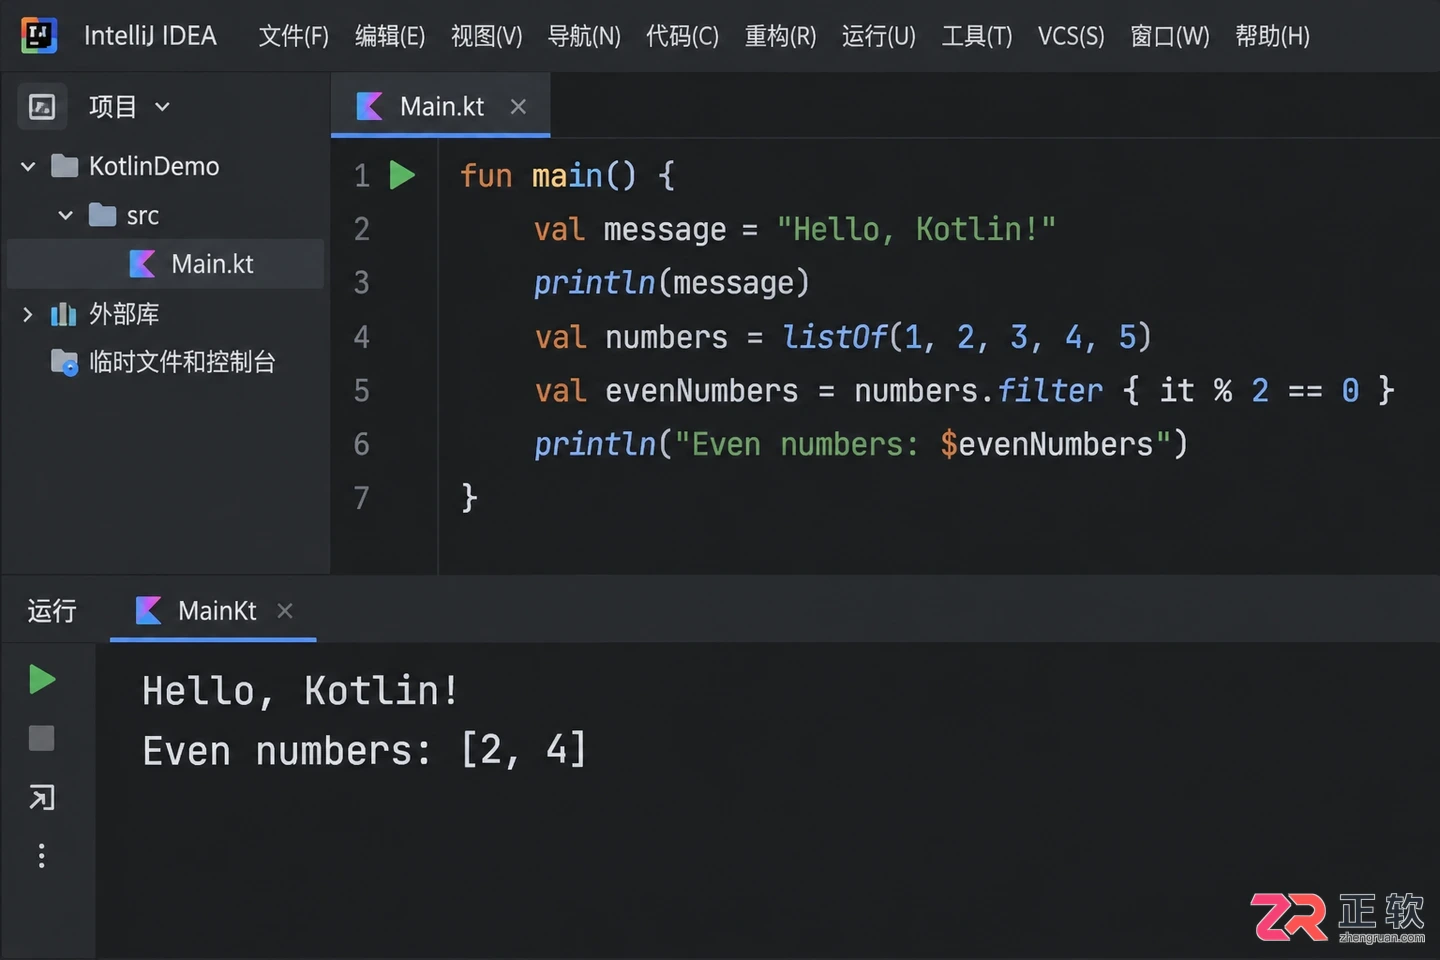Click the 临时文件和控制台 folder icon

click(64, 362)
